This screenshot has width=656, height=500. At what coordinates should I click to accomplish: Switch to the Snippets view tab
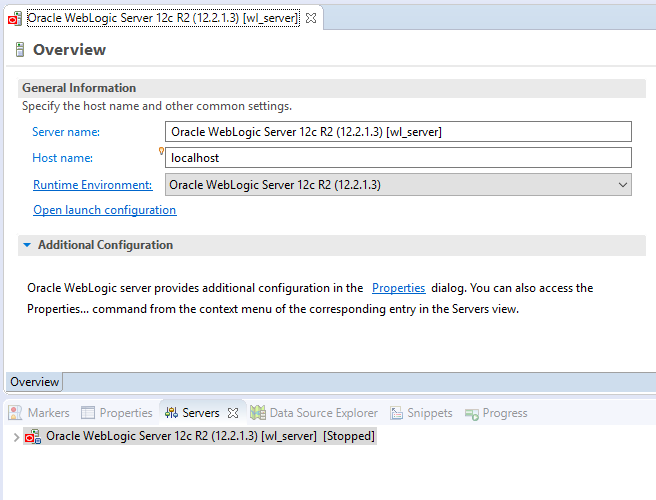(421, 413)
